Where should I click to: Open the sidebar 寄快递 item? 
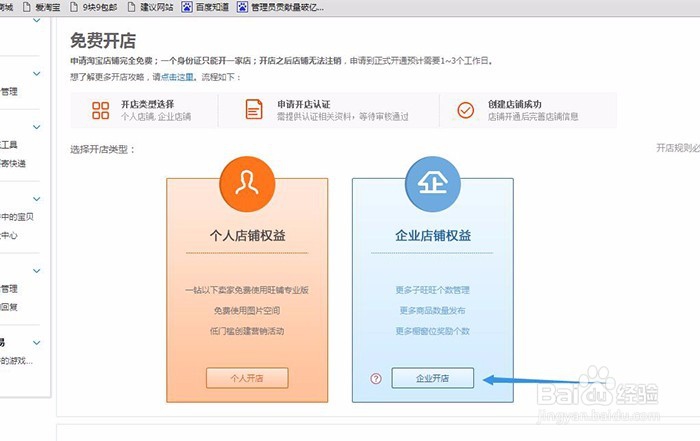tap(13, 163)
